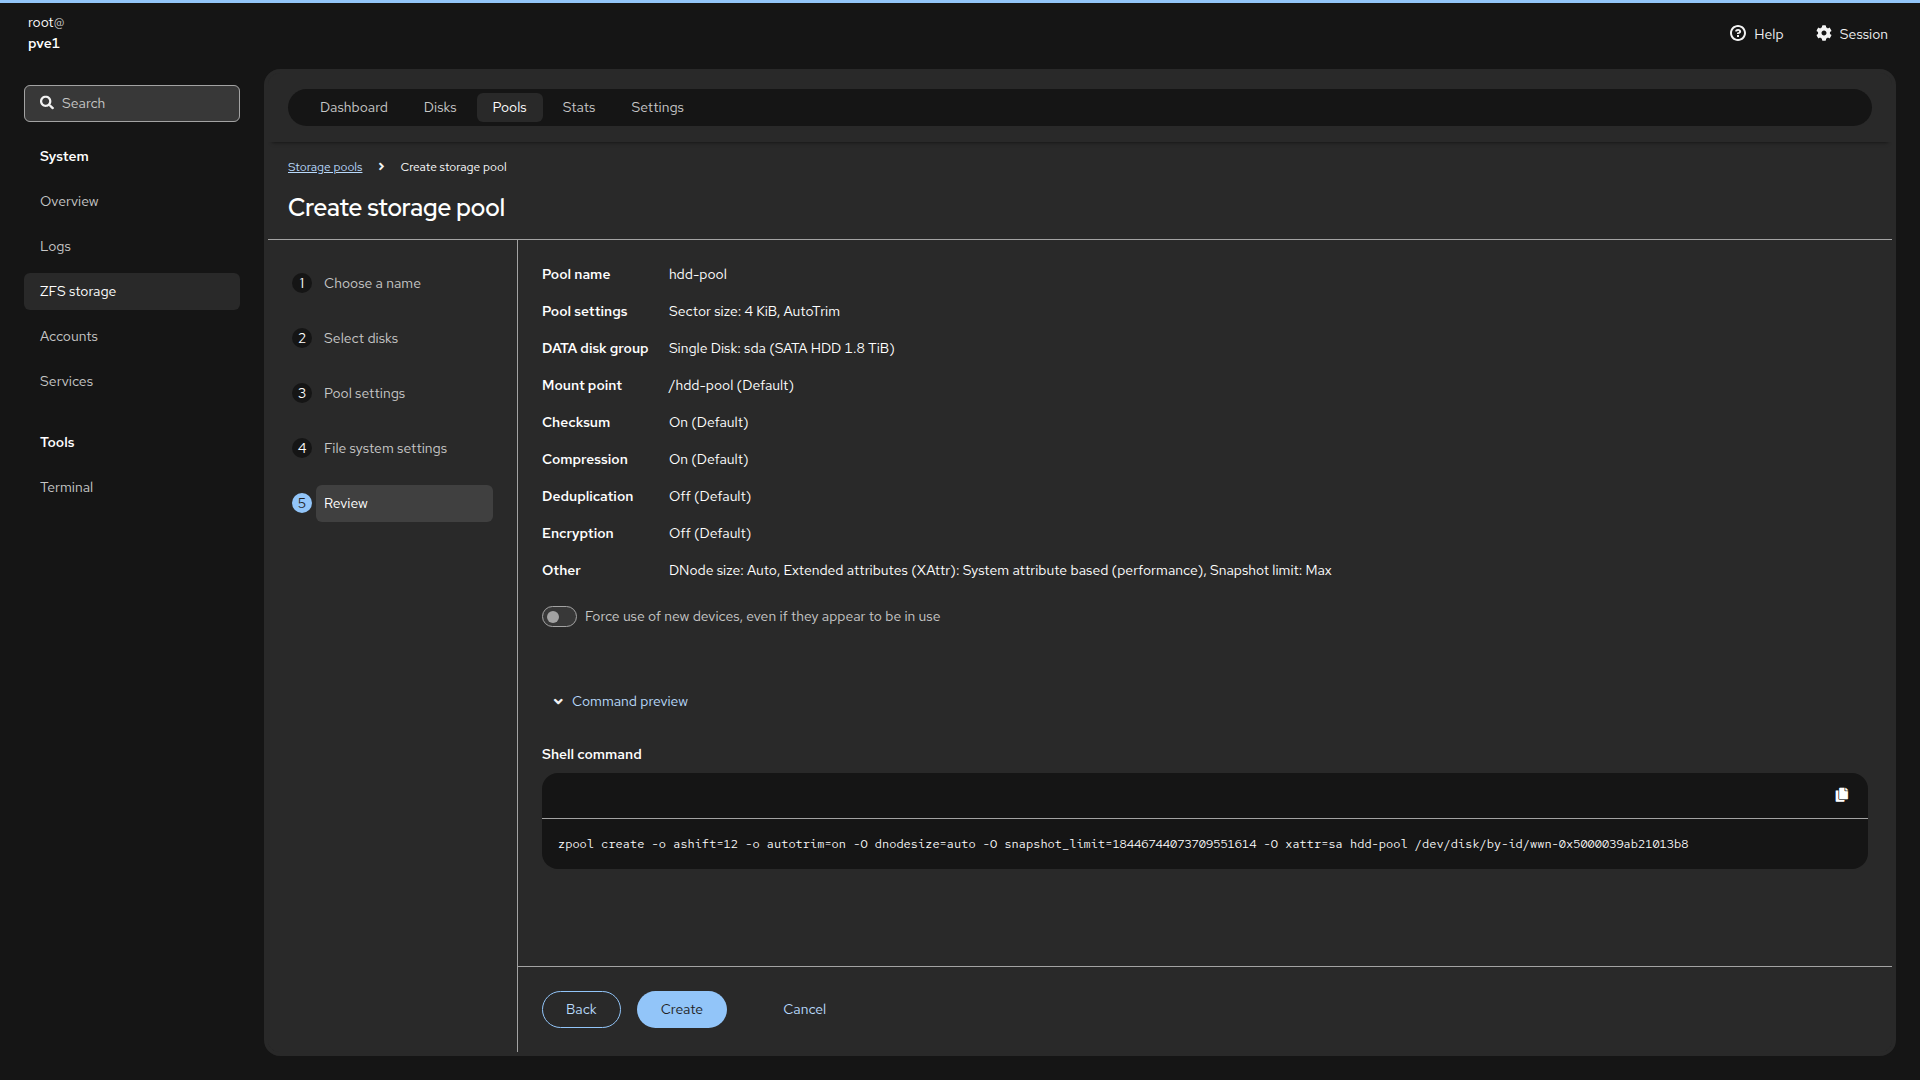
Task: Open the Logs page in sidebar
Action: (x=55, y=246)
